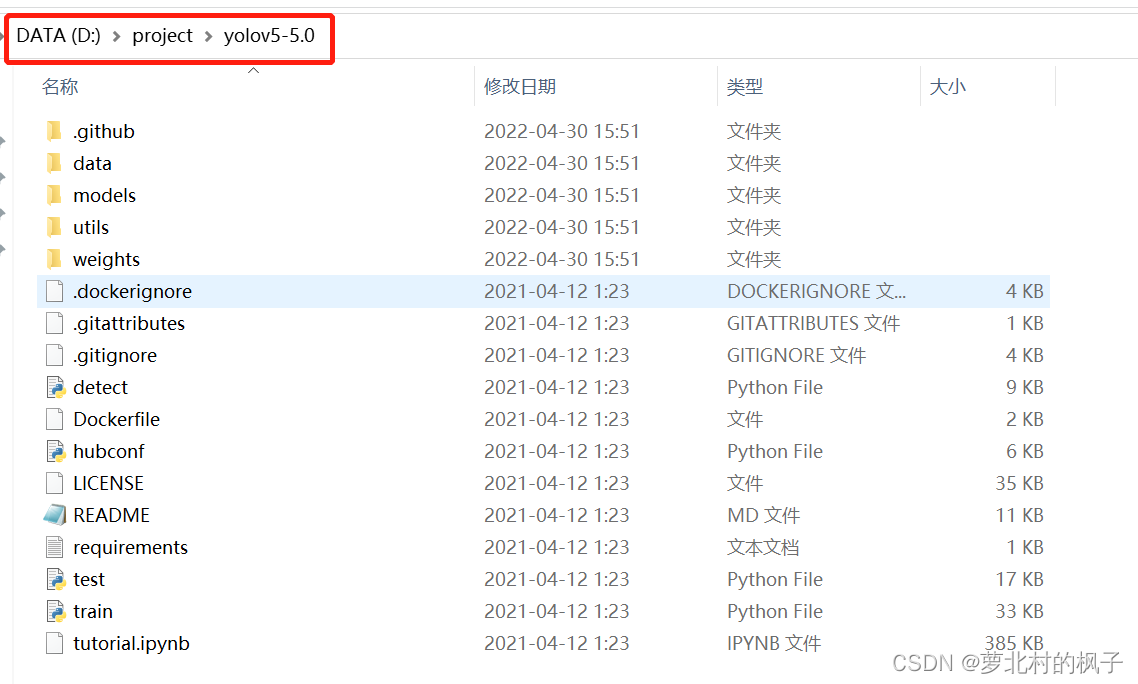
Task: Select the train file name
Action: (x=93, y=611)
